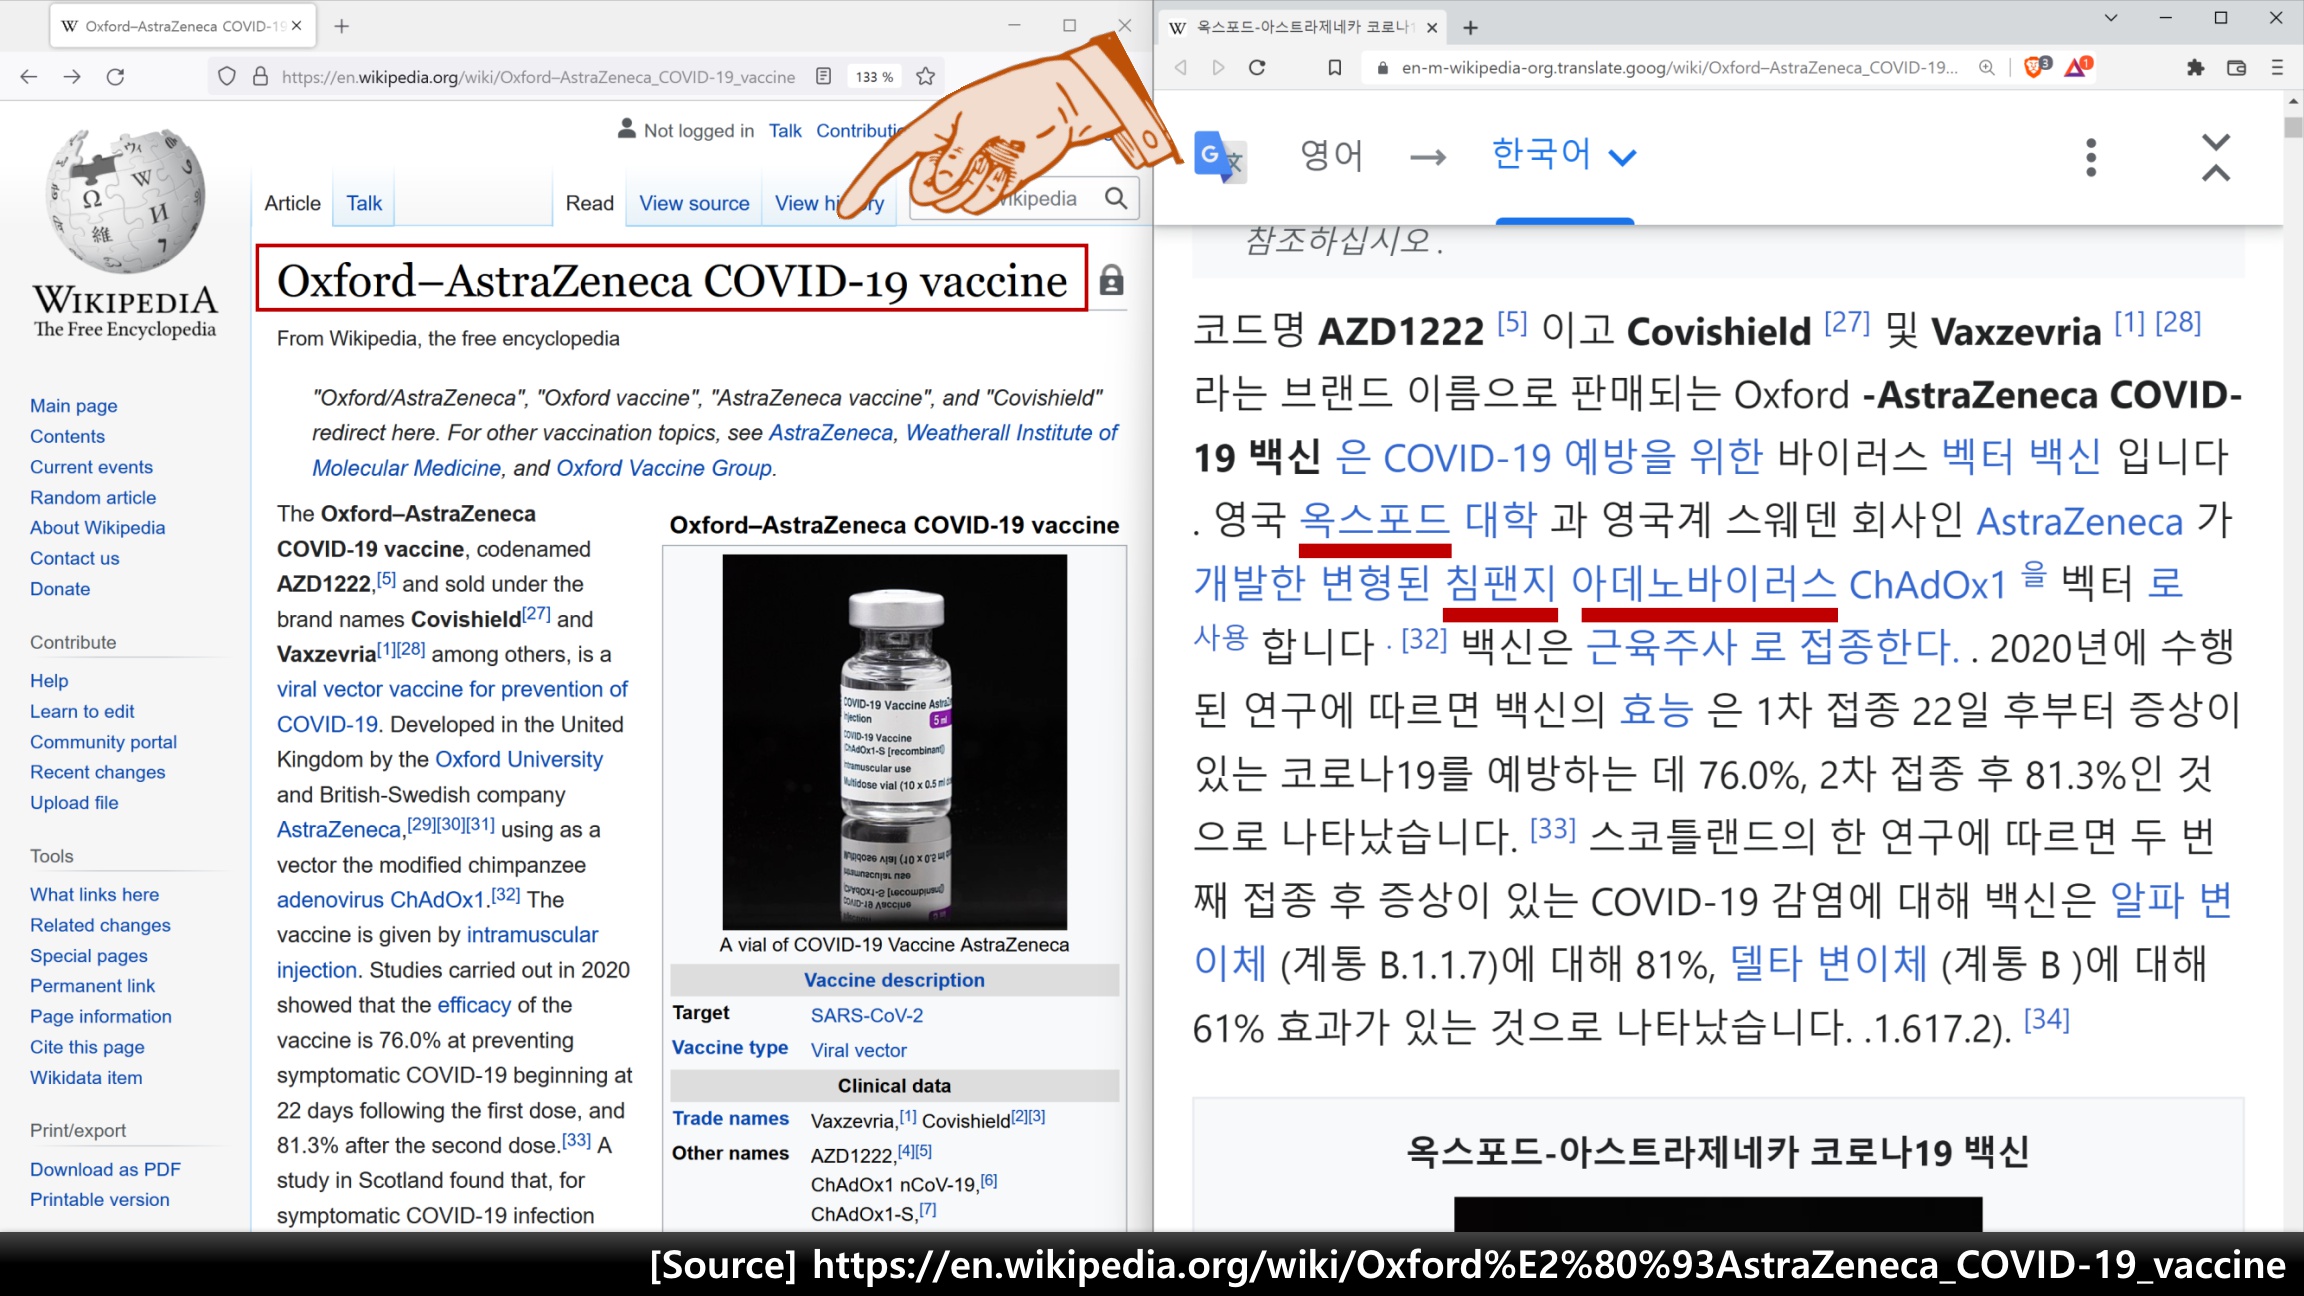Open Main page in sidebar
Screen dimensions: 2304x1296
pyautogui.click(x=73, y=405)
